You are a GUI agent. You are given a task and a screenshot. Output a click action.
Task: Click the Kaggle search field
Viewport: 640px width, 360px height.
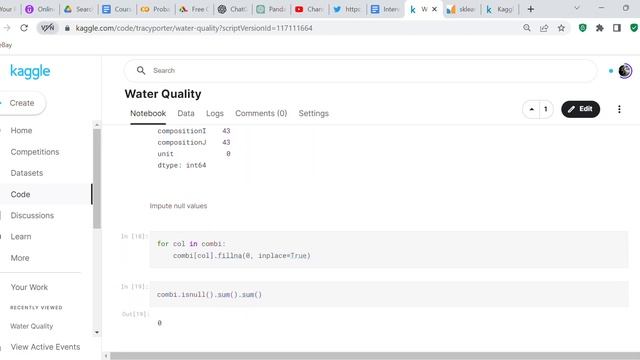click(360, 71)
